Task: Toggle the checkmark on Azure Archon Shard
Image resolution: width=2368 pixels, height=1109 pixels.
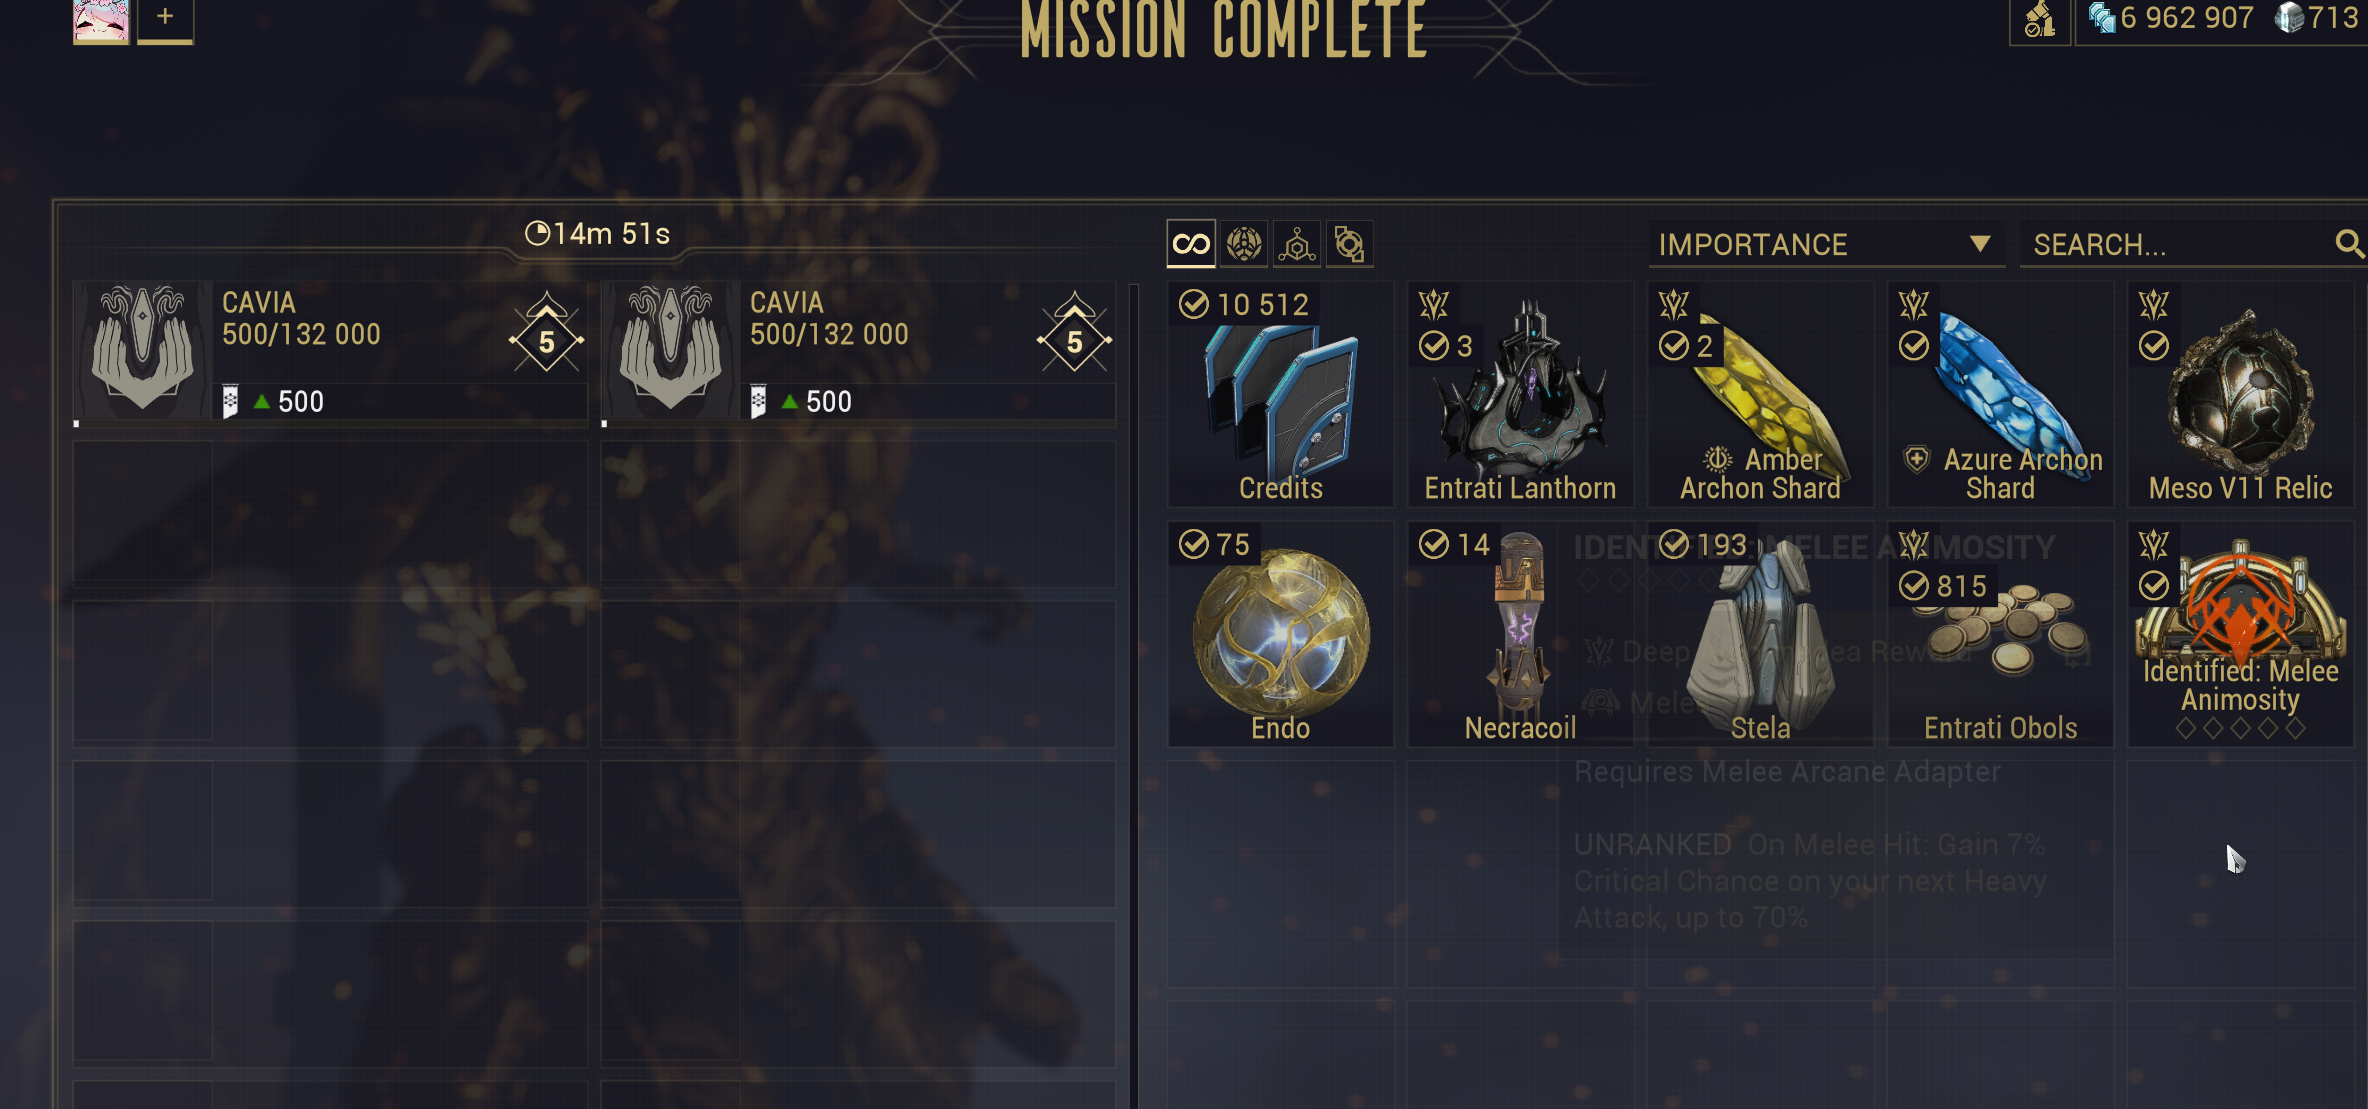Action: point(1914,346)
